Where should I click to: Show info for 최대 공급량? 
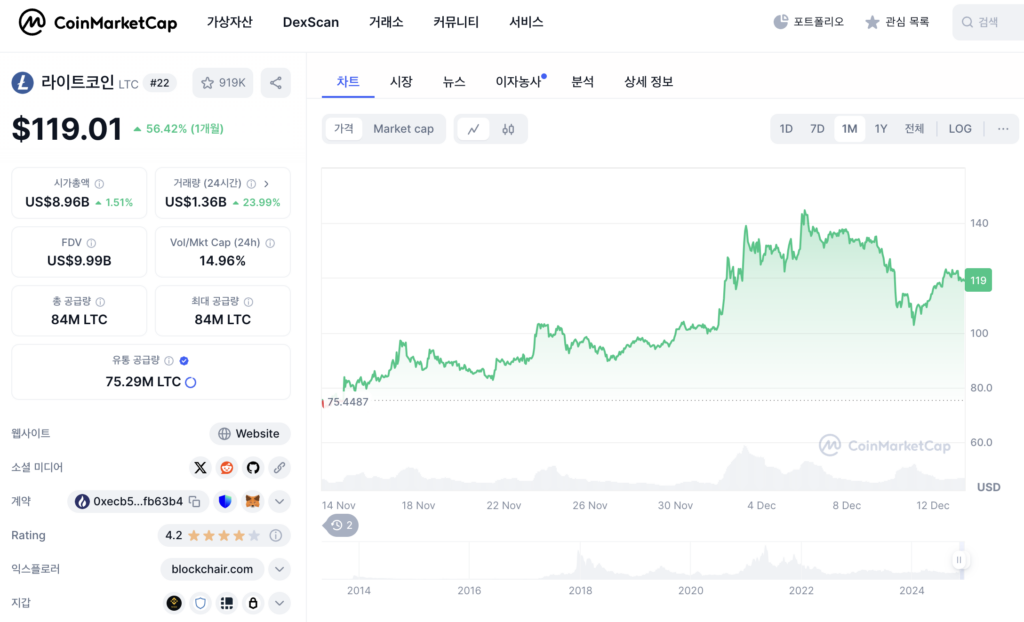coord(248,302)
